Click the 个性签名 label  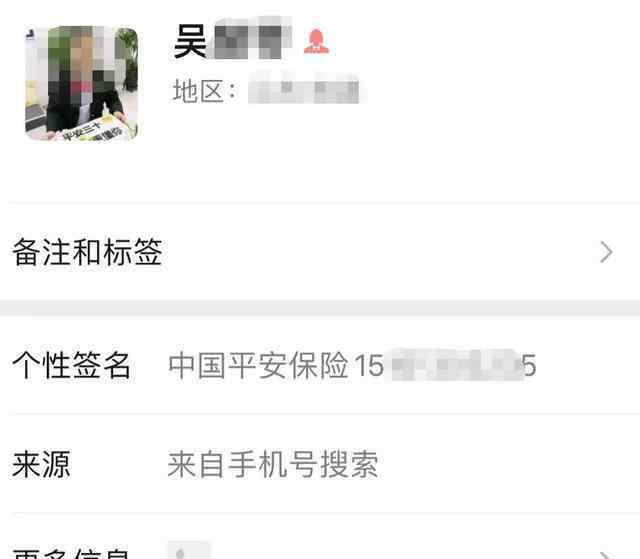[x=71, y=365]
